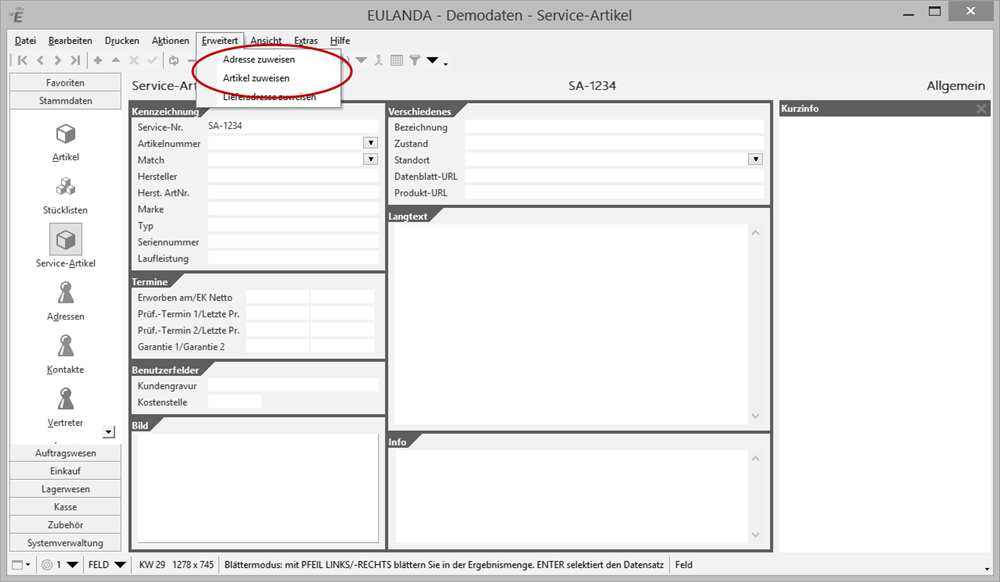
Task: Click into the Hersteller field
Action: coord(293,176)
